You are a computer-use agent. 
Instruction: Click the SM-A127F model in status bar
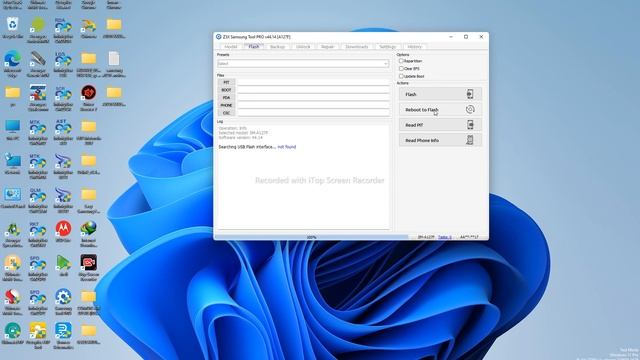coord(426,237)
